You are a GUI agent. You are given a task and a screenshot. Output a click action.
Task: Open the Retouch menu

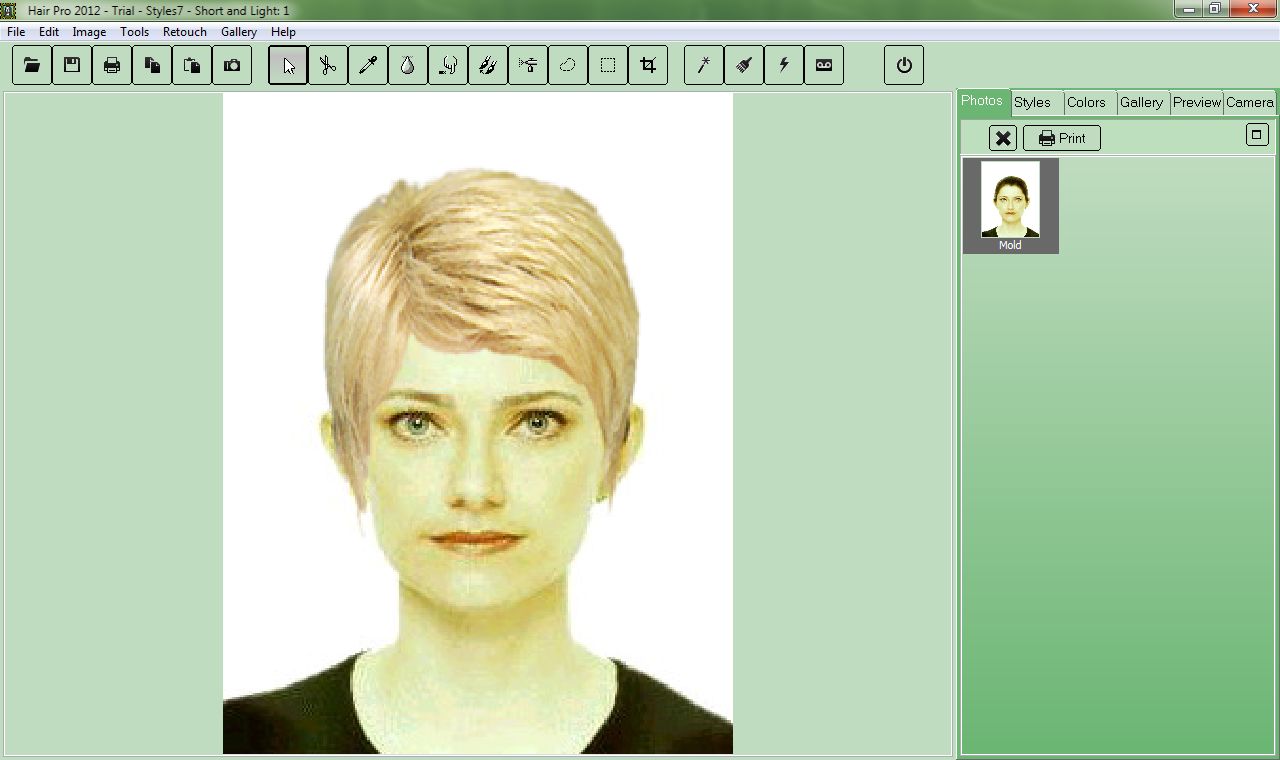click(185, 32)
